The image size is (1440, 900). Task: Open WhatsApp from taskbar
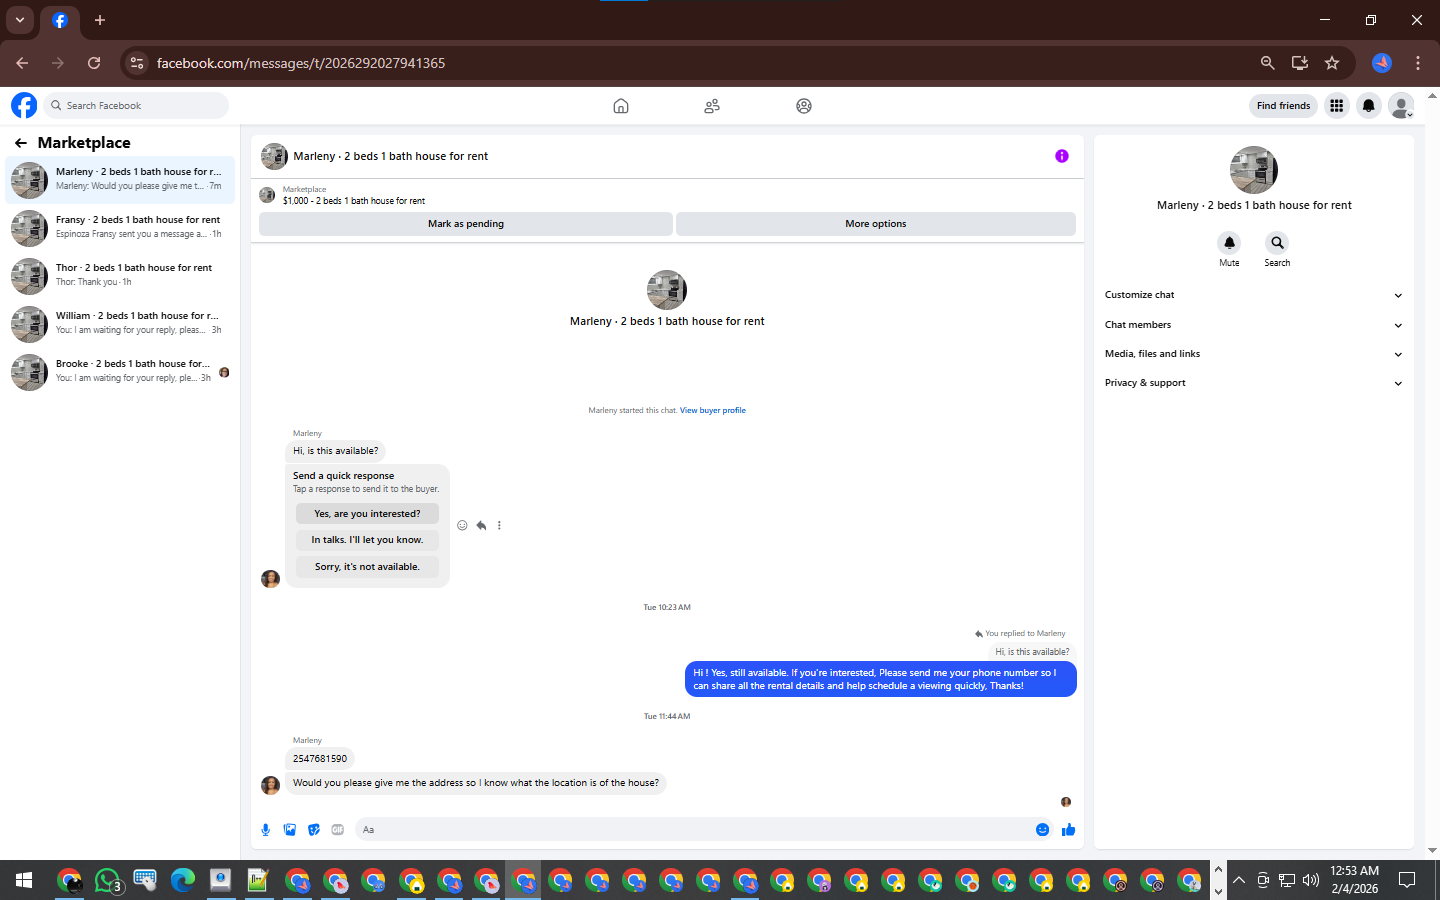tap(108, 881)
